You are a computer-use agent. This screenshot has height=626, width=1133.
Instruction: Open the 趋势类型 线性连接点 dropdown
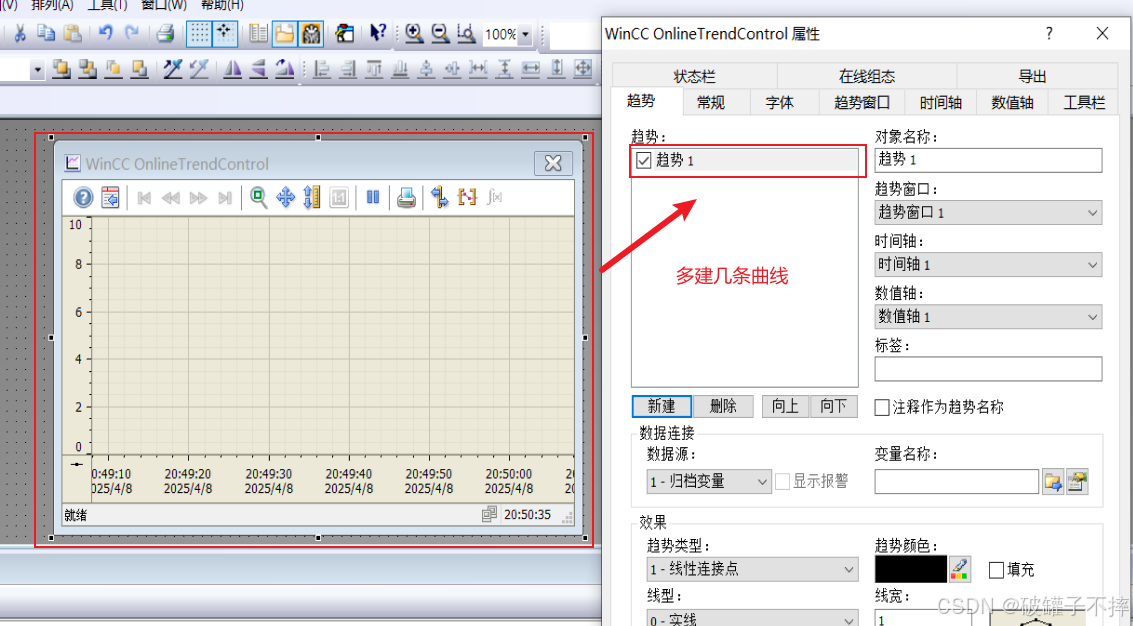tap(752, 570)
